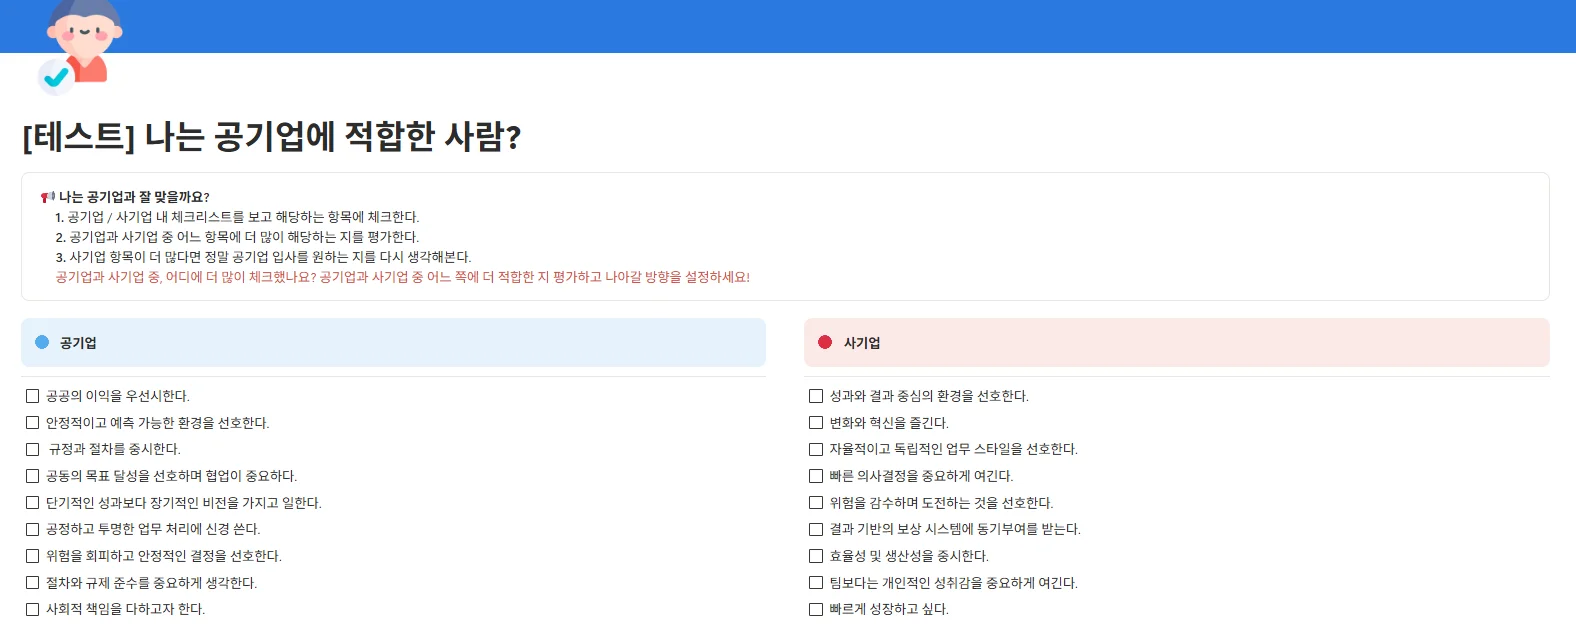Check '성과와 결과 중심의 환경을 선호한다'
1576x633 pixels.
(x=815, y=396)
